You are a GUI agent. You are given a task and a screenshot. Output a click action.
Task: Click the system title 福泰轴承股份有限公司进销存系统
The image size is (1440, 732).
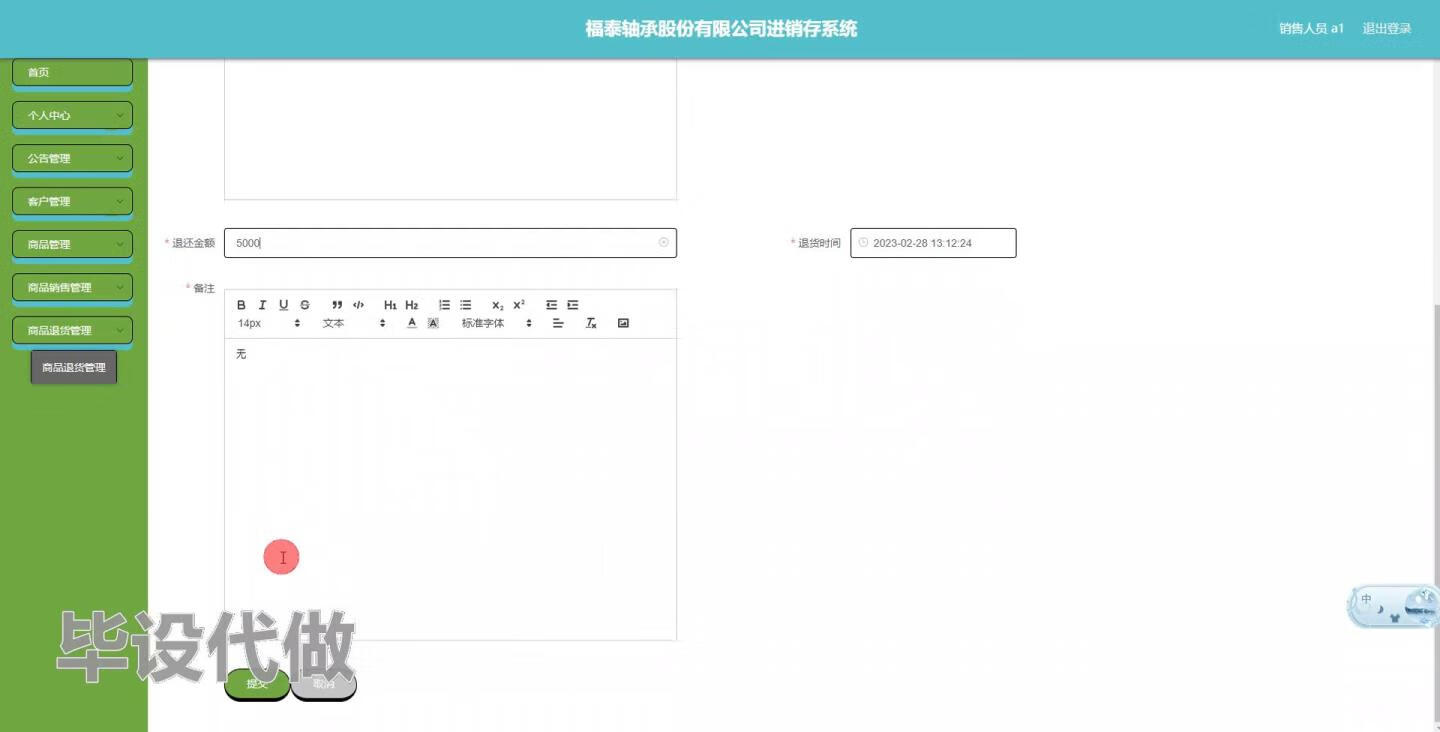pos(721,29)
